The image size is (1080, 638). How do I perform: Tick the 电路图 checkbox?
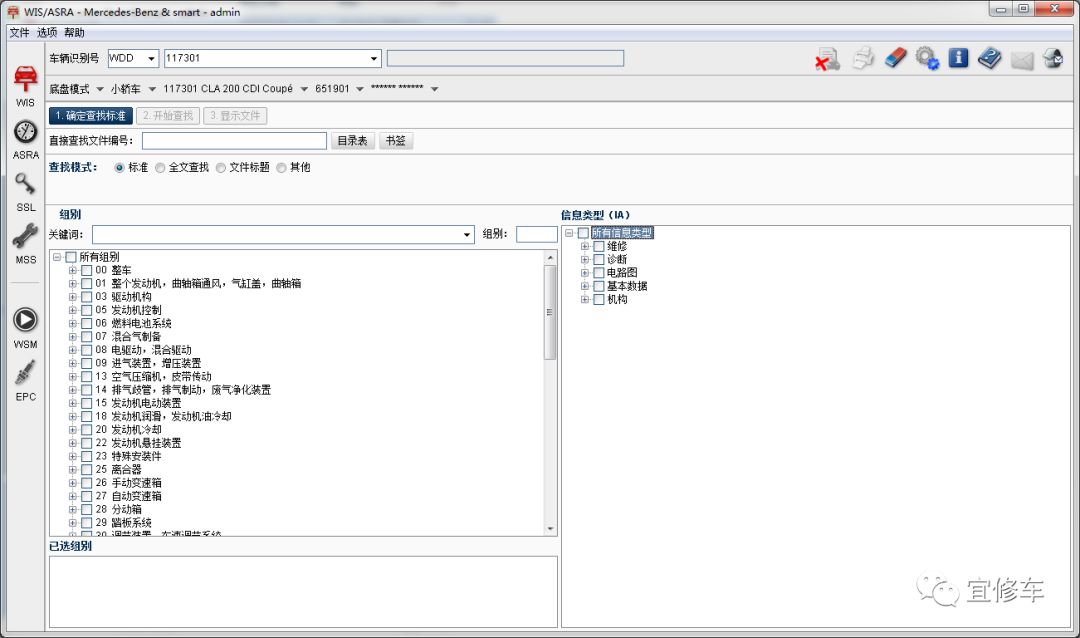pos(599,273)
